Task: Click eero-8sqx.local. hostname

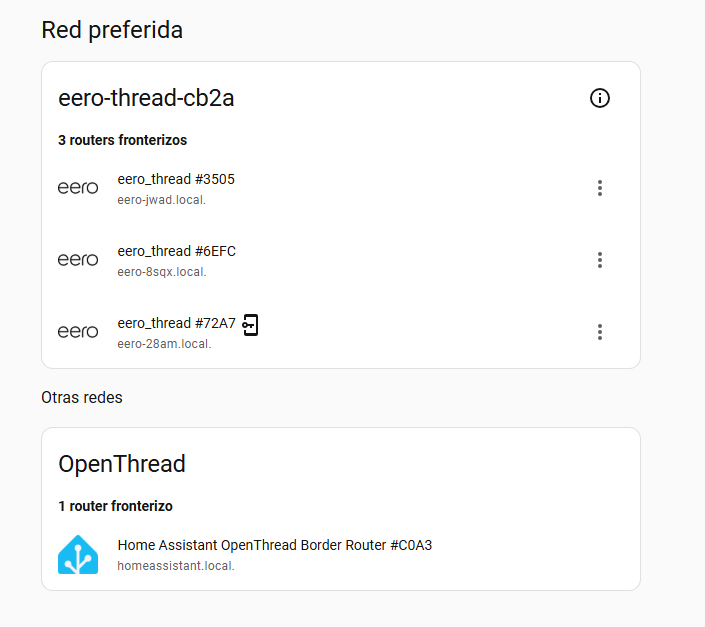Action: pos(162,272)
